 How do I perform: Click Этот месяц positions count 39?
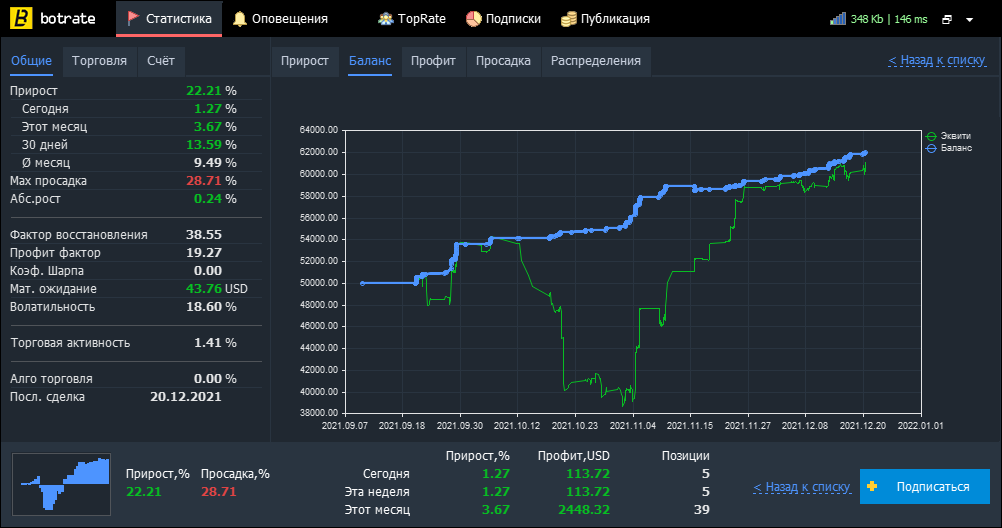click(x=702, y=509)
